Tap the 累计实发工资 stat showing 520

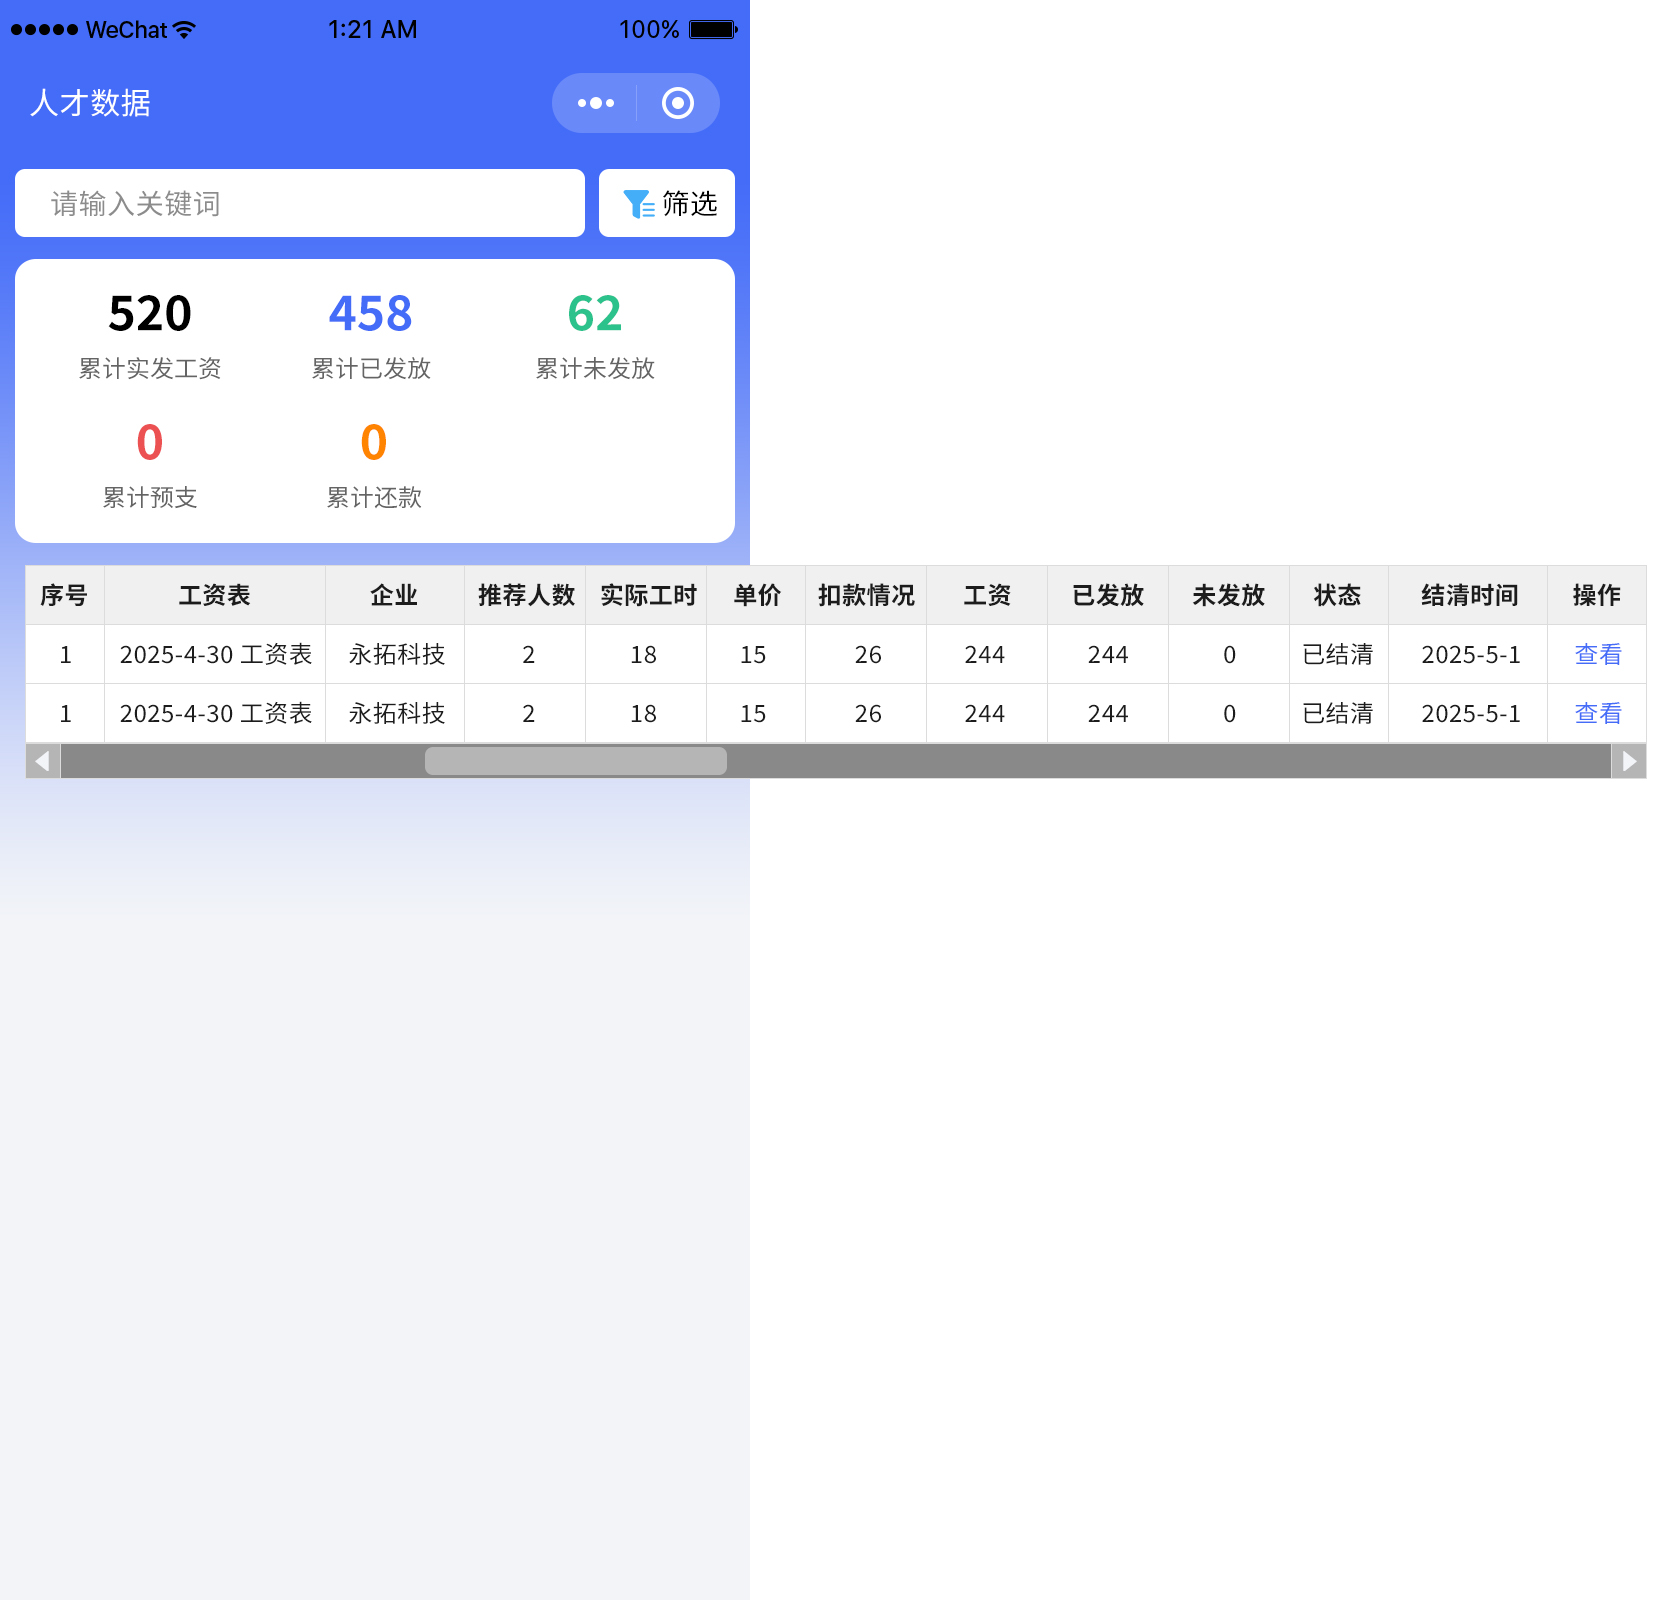click(x=150, y=314)
